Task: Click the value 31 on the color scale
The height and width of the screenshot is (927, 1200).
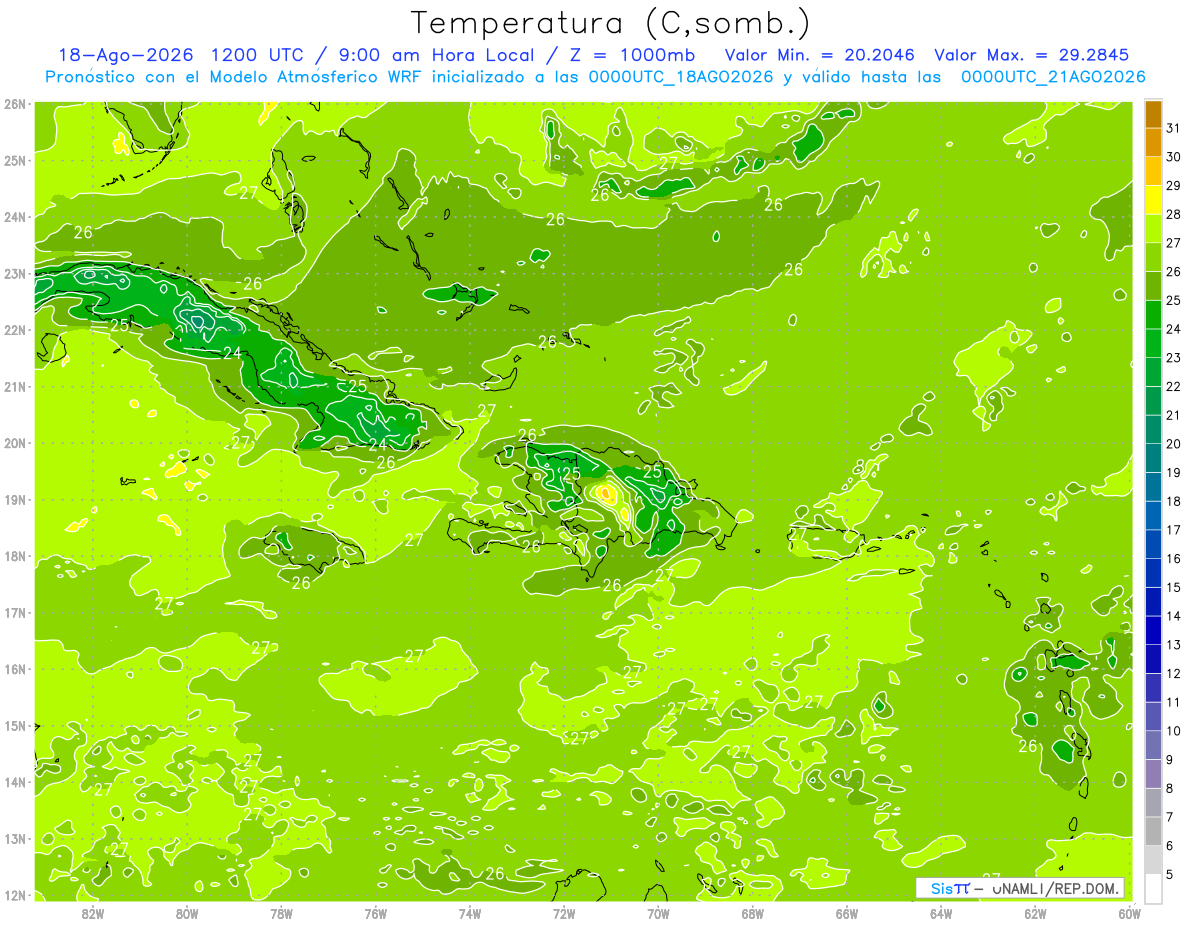Action: [x=1173, y=128]
